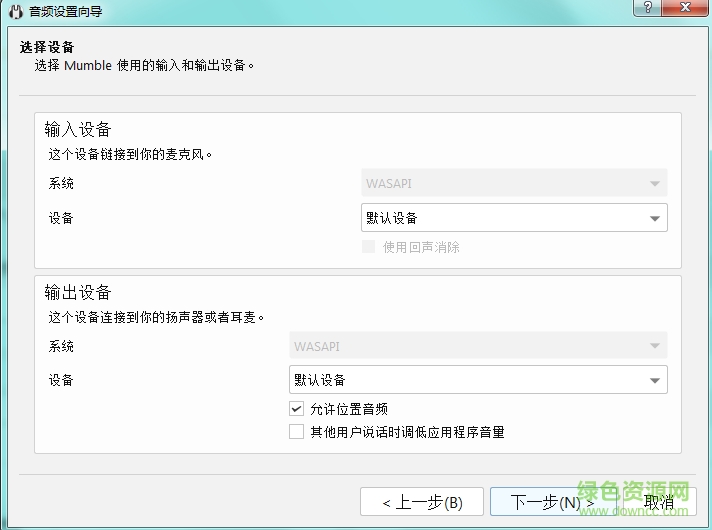
Task: Open the output system WASAPI dropdown
Action: click(x=478, y=346)
